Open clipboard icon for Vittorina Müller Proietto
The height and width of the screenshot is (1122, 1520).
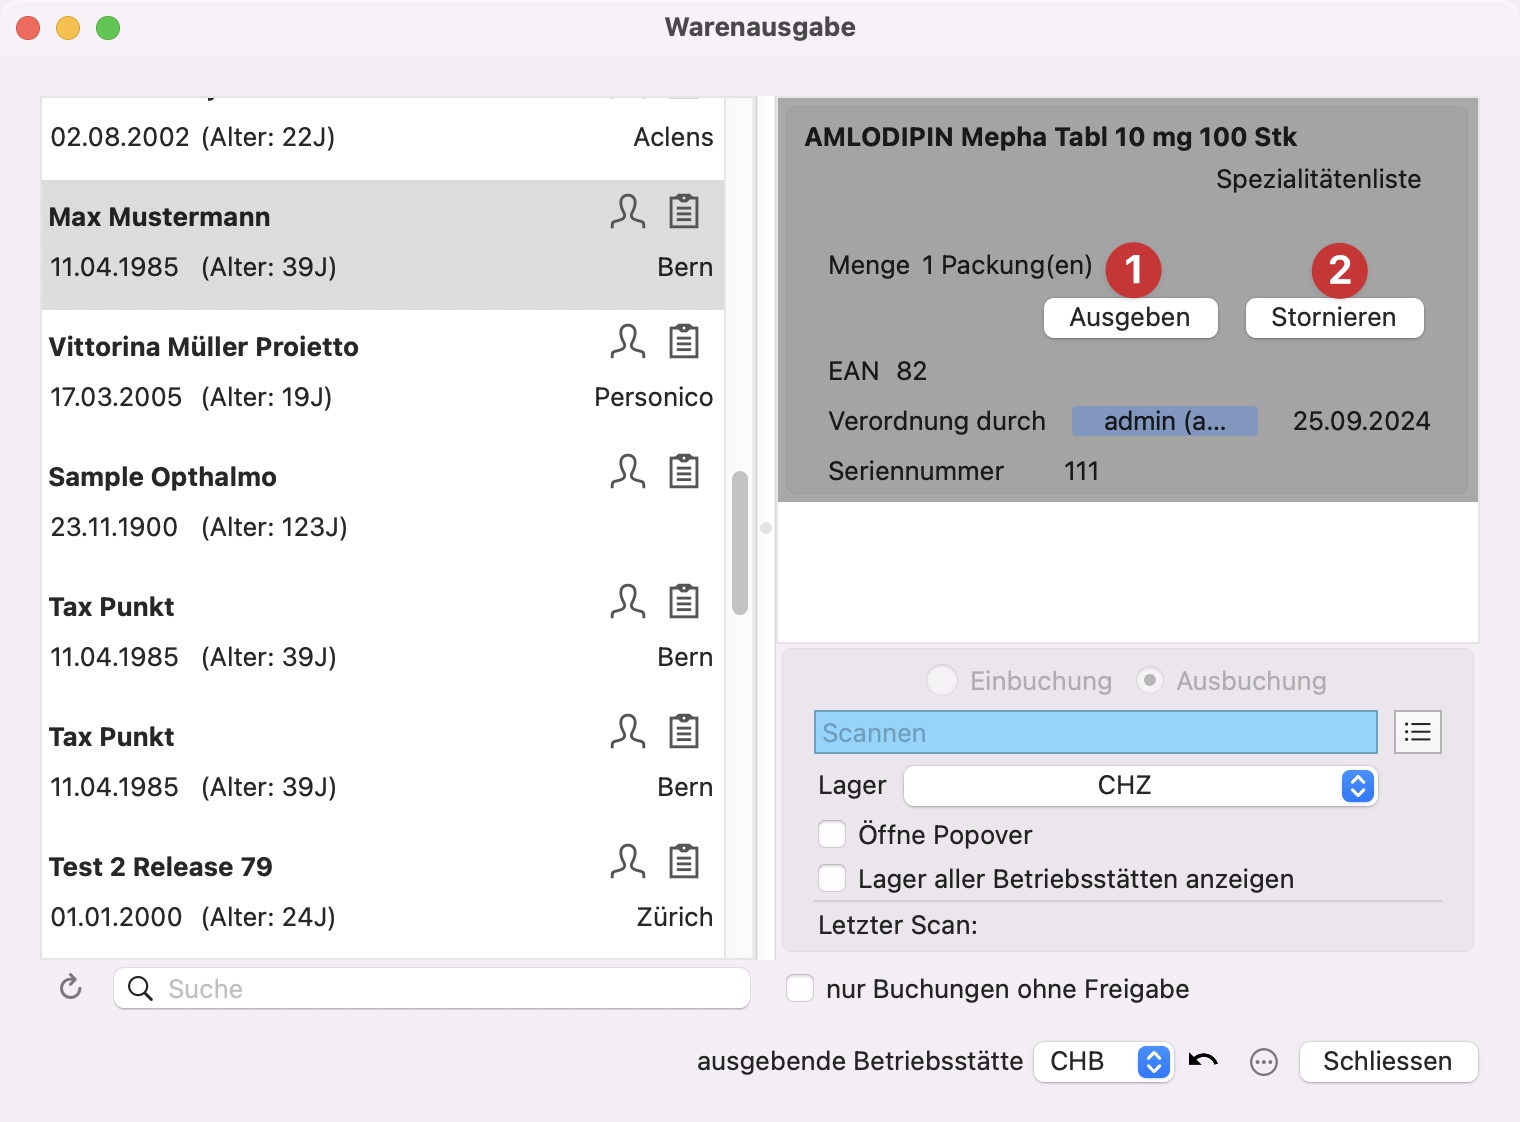pos(684,342)
